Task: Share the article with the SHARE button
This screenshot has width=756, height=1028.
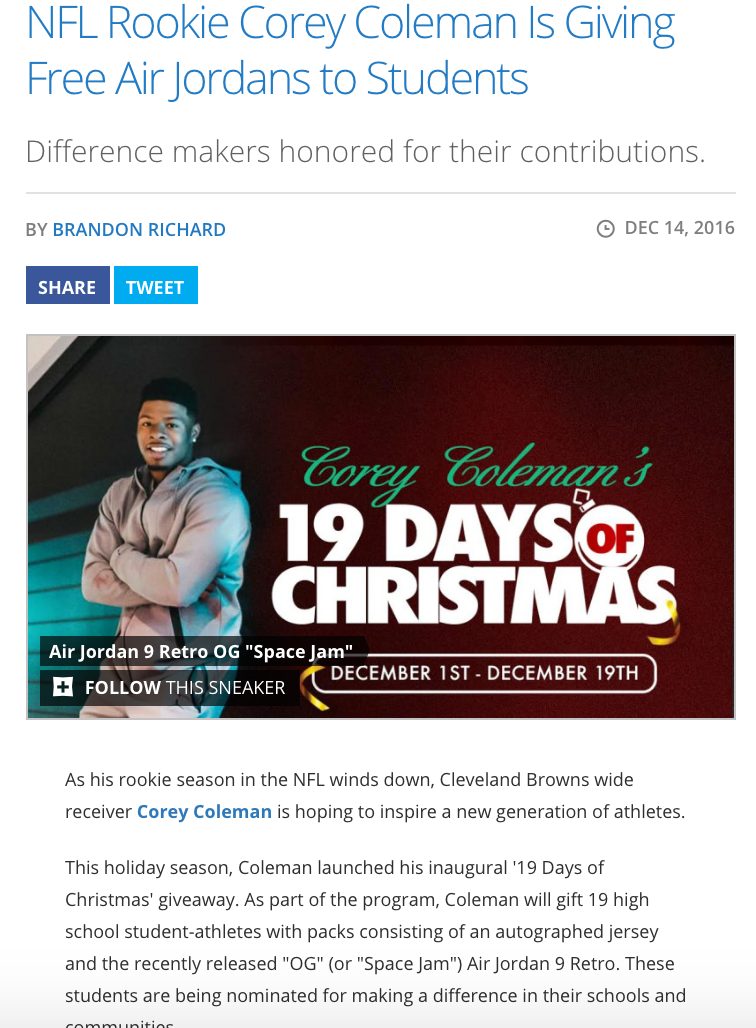Action: tap(68, 285)
